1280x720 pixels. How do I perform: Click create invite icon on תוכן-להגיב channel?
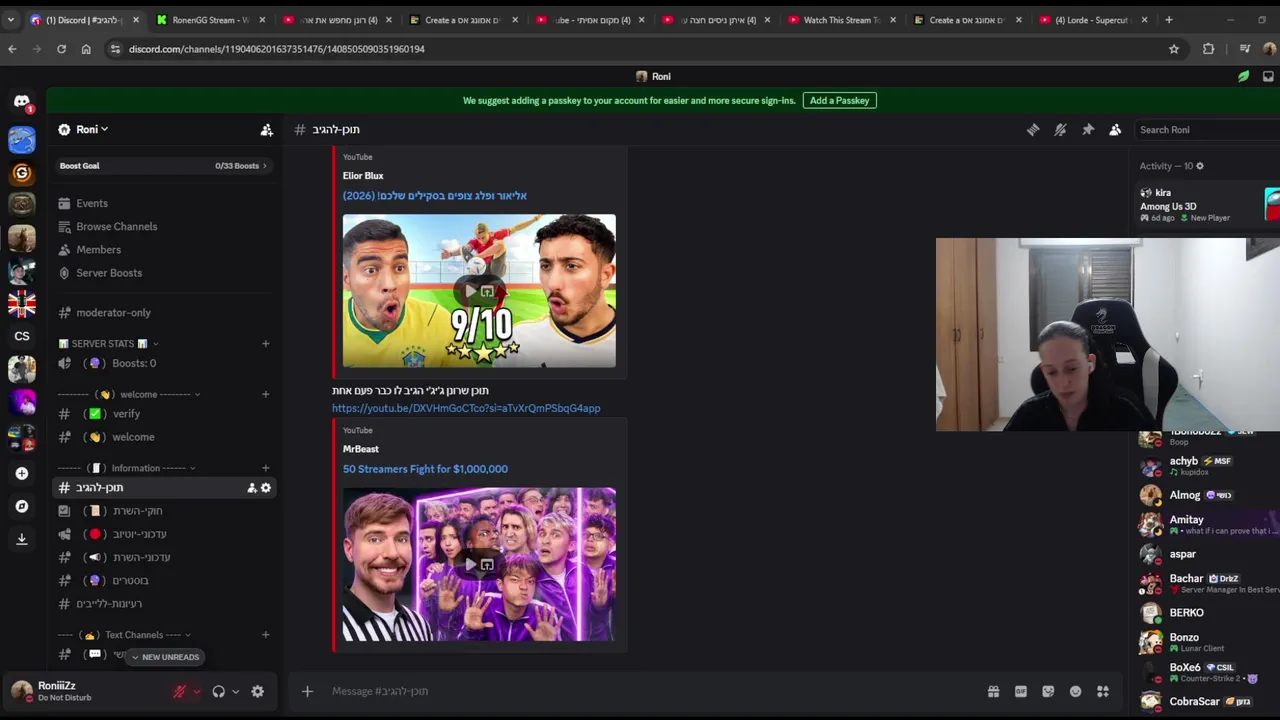point(252,488)
